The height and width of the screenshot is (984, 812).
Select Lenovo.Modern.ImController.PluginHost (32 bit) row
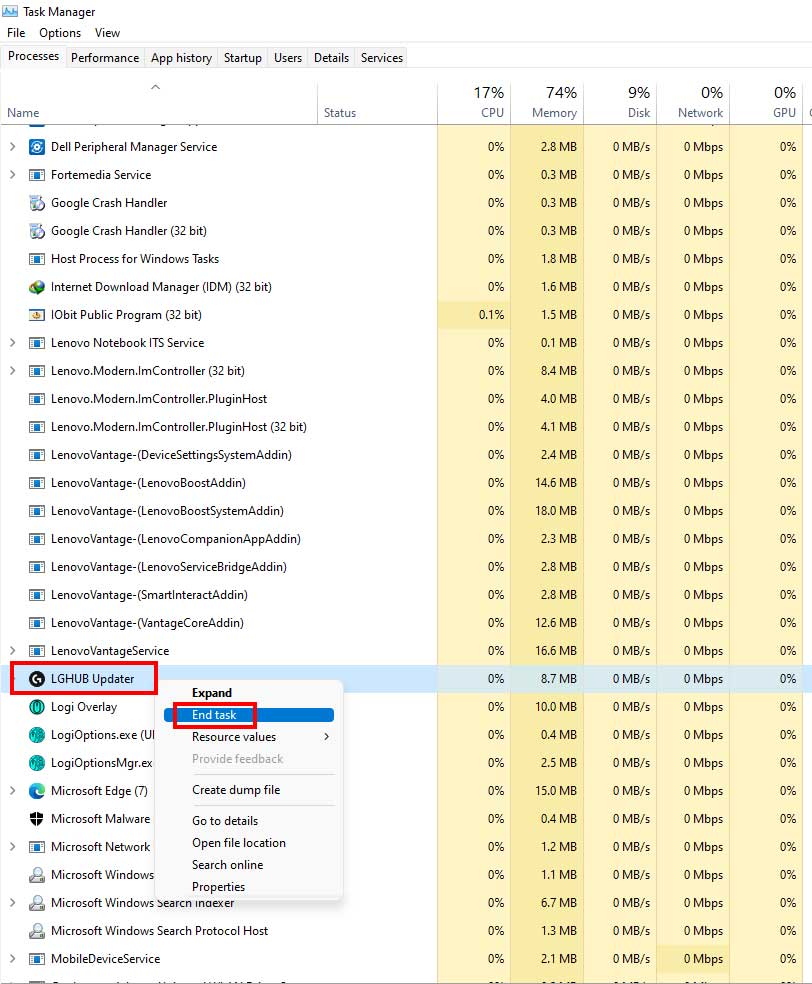pos(406,427)
